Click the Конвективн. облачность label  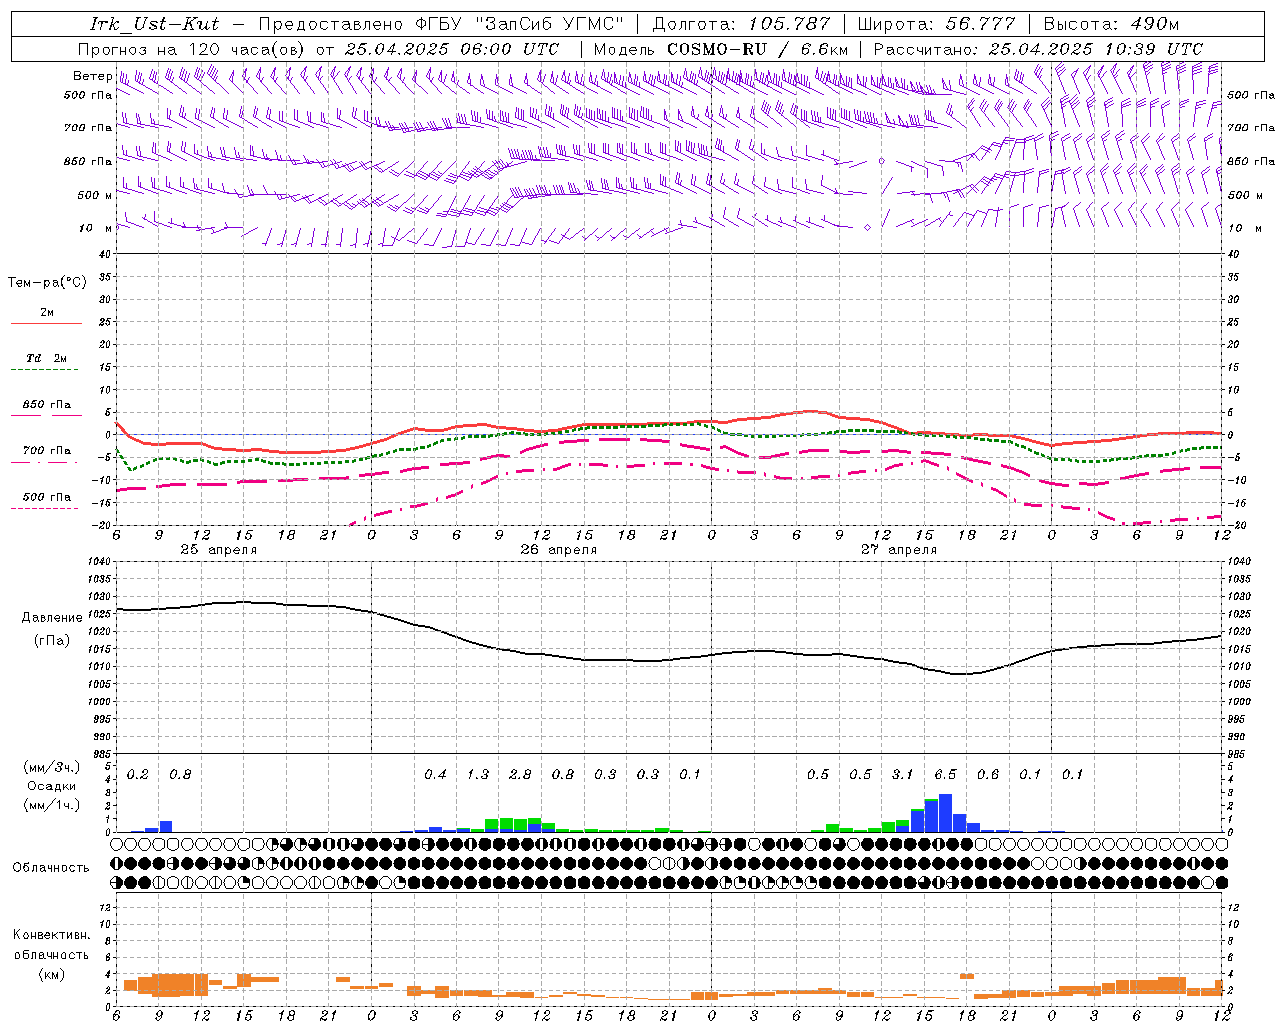51,945
